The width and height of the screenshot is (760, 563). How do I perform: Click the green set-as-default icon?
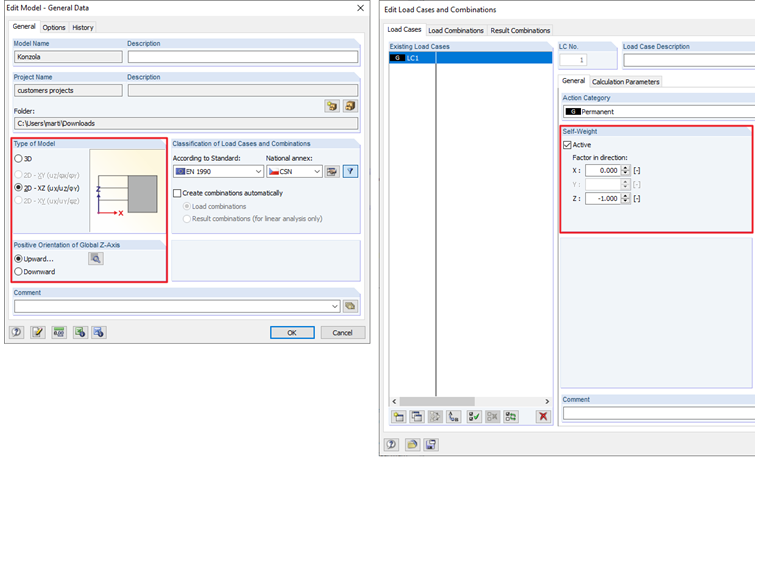tap(80, 332)
